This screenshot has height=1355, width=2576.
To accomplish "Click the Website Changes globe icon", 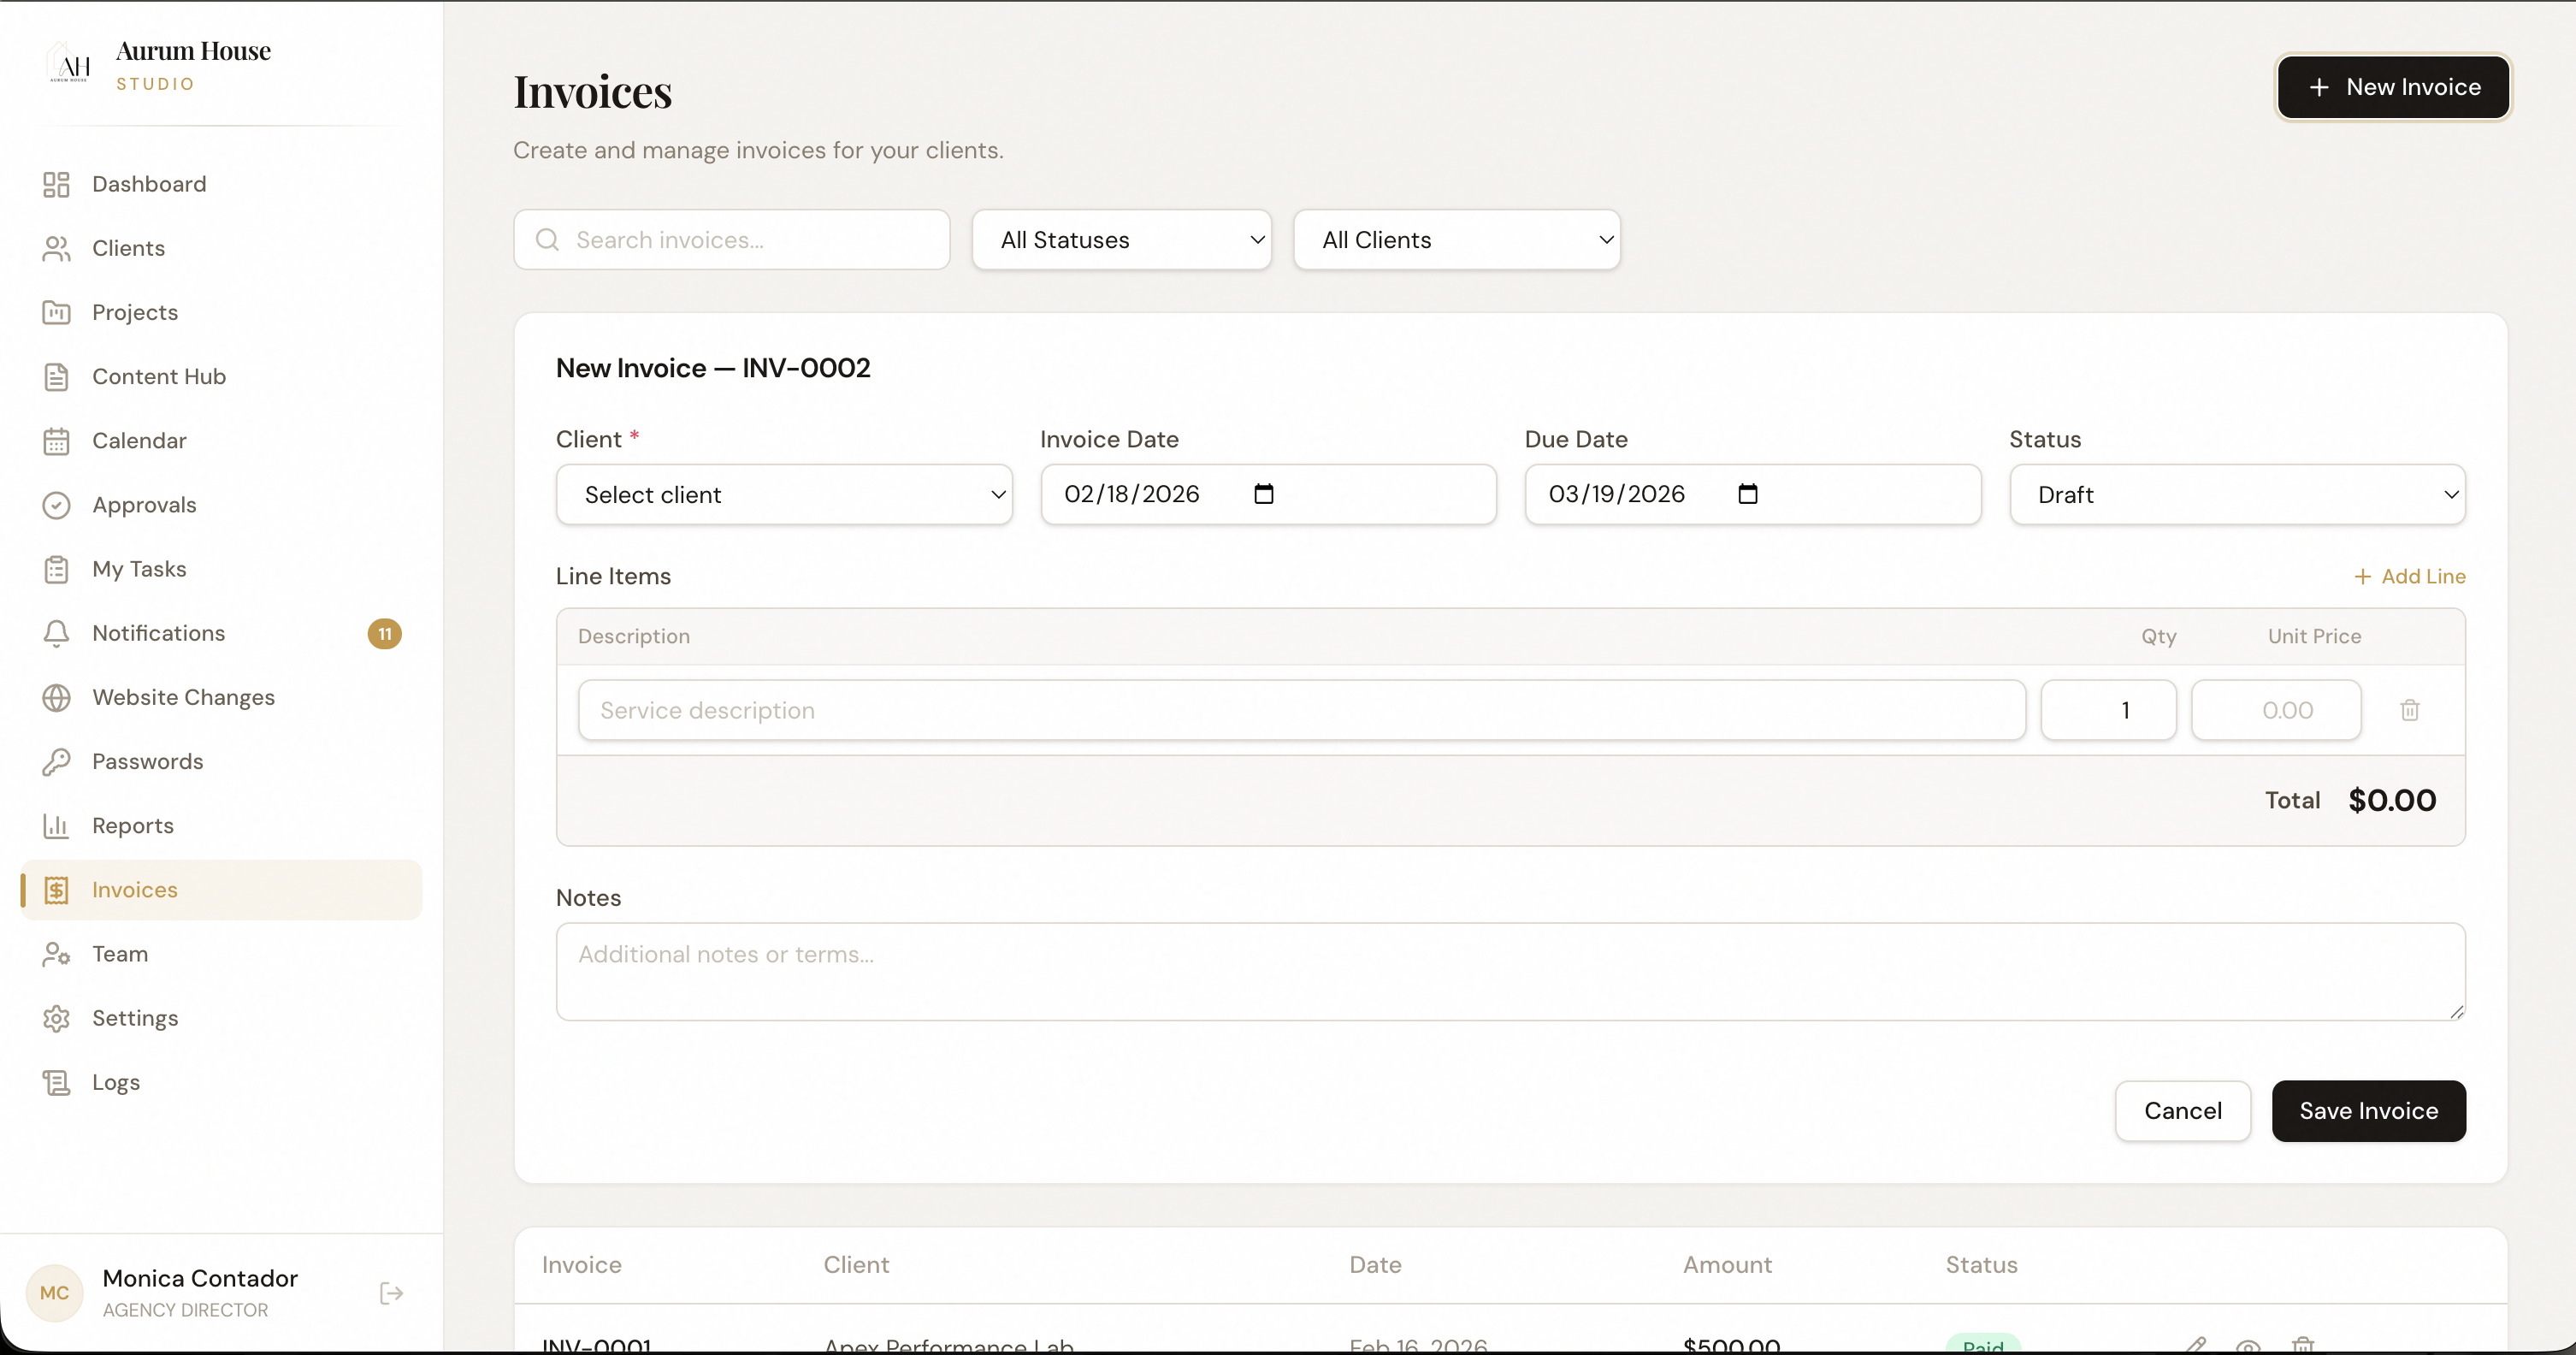I will (x=57, y=697).
